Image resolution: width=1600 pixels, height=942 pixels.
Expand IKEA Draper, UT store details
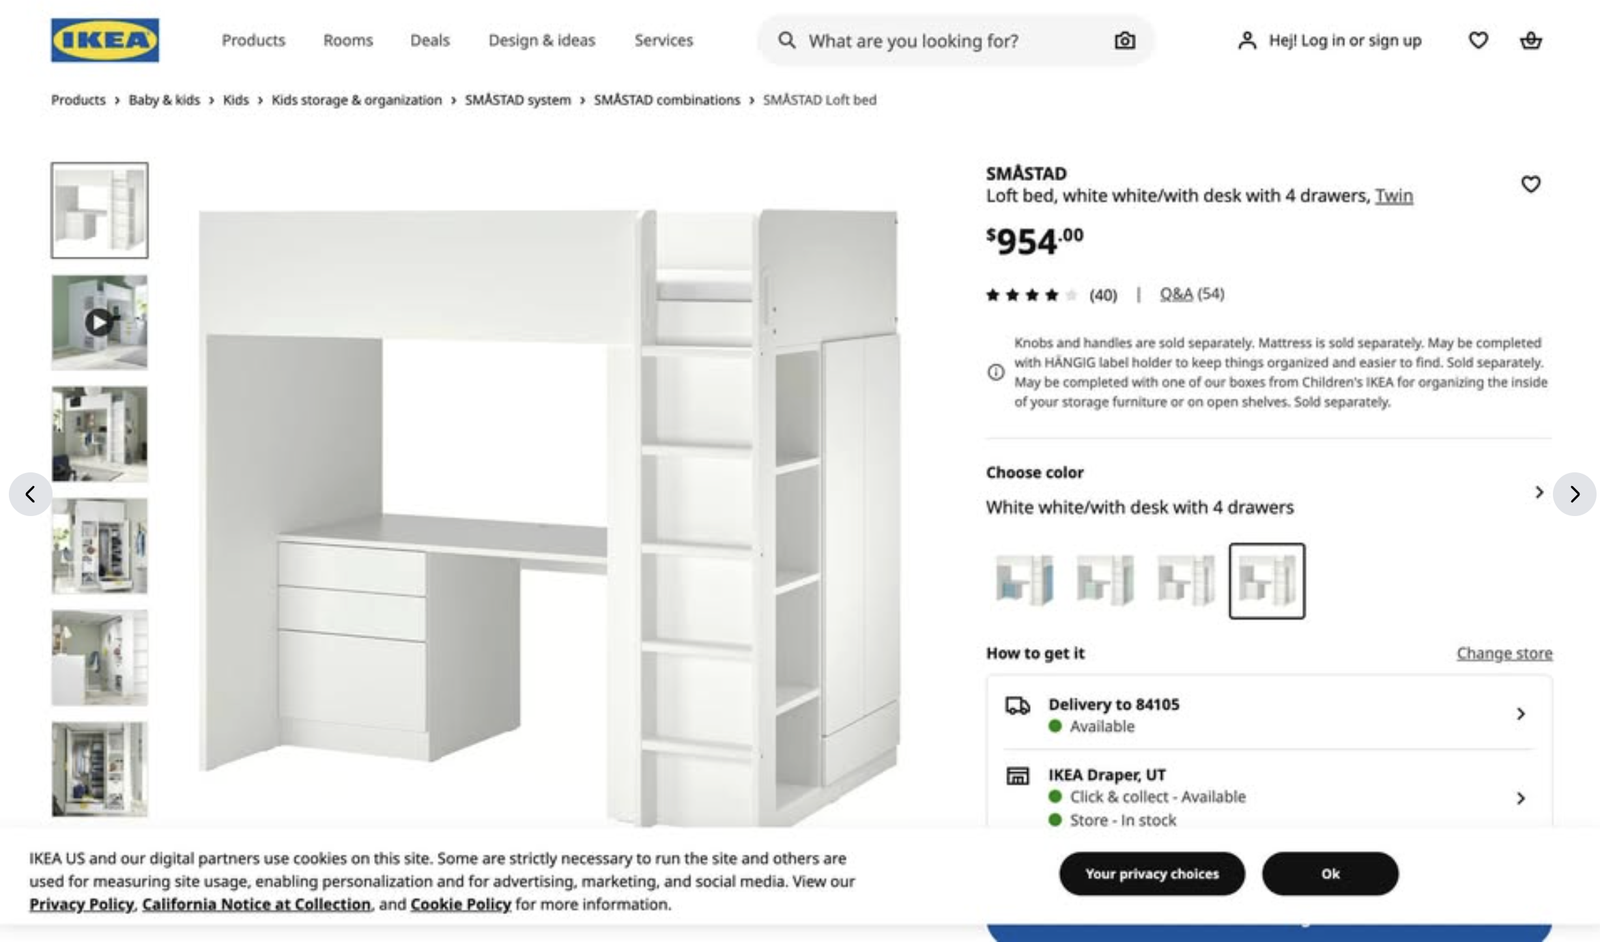[1520, 798]
